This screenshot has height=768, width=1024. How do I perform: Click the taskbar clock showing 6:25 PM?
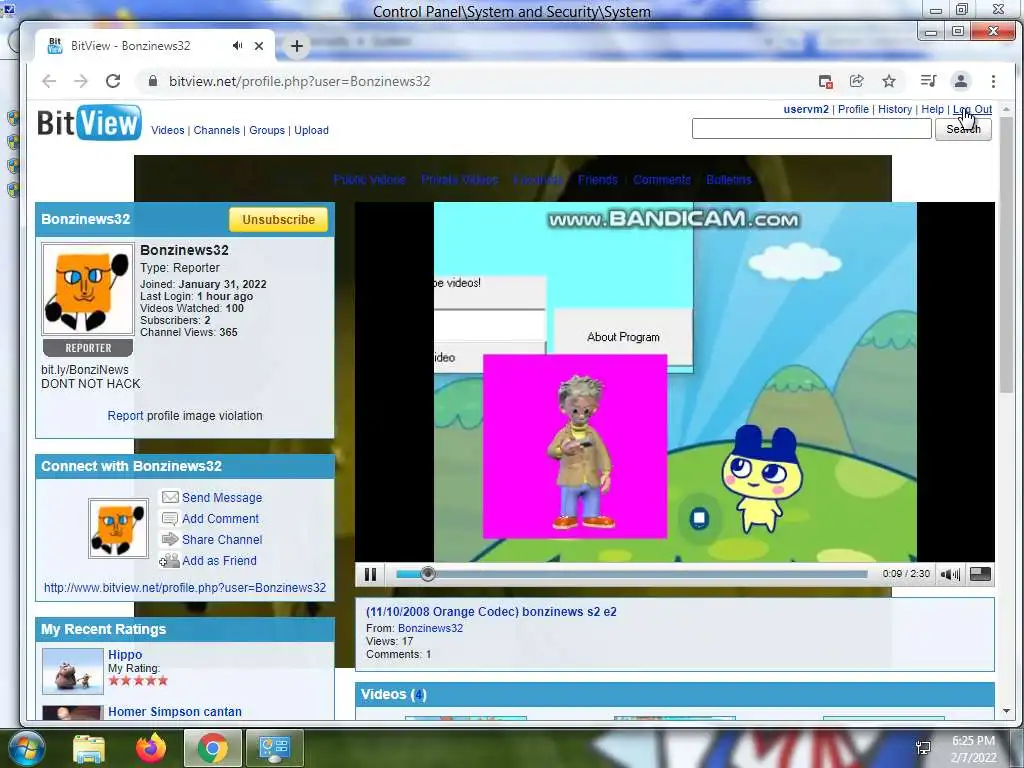tap(973, 748)
